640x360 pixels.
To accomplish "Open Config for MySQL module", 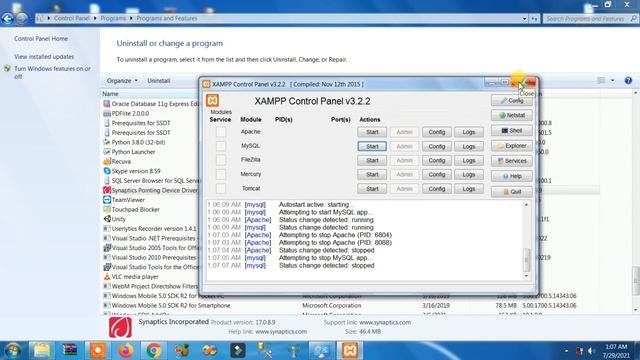I will click(436, 146).
